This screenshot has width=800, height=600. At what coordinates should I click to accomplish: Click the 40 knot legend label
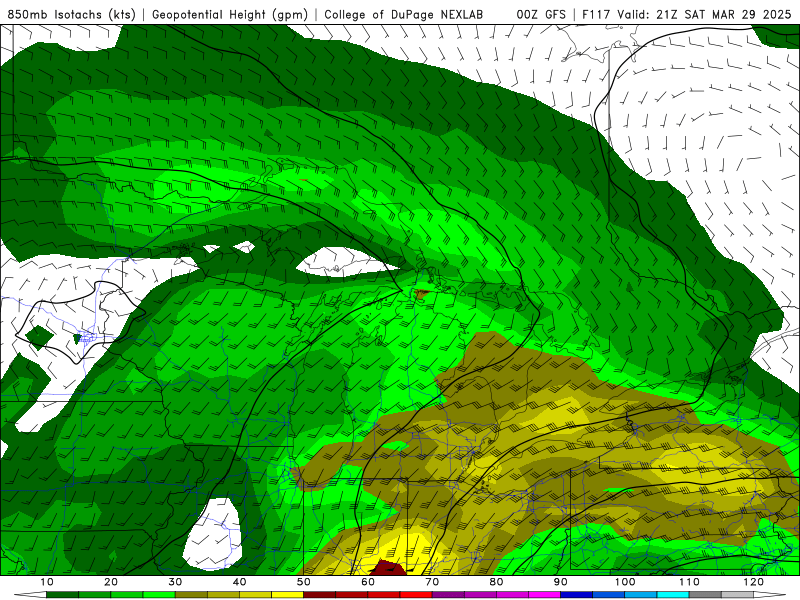click(x=239, y=582)
